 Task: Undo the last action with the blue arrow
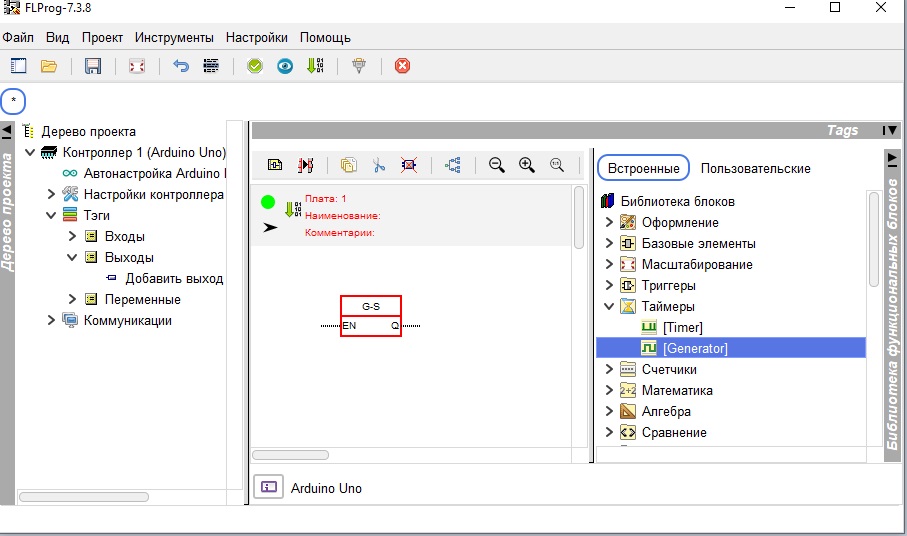pyautogui.click(x=181, y=66)
